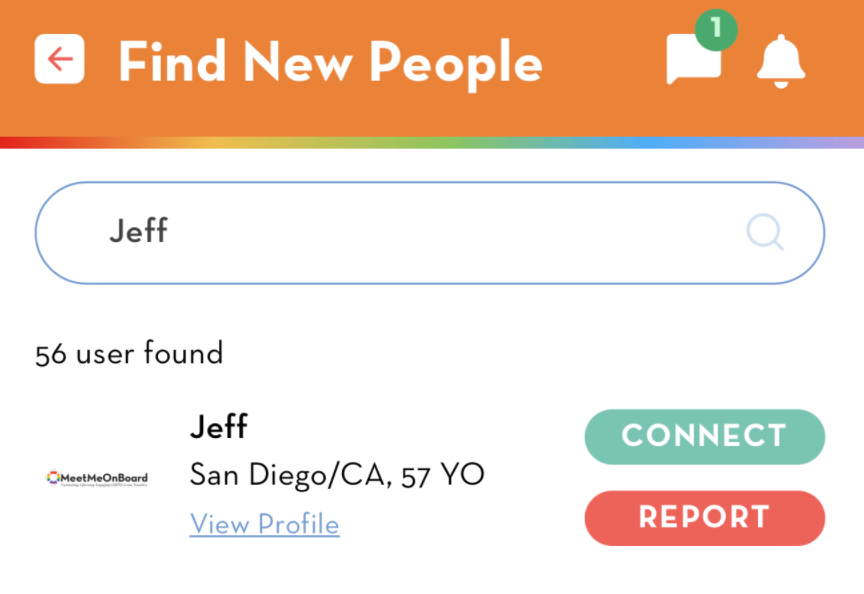Viewport: 864px width, 594px height.
Task: Click the 56 user found label
Action: [x=129, y=353]
